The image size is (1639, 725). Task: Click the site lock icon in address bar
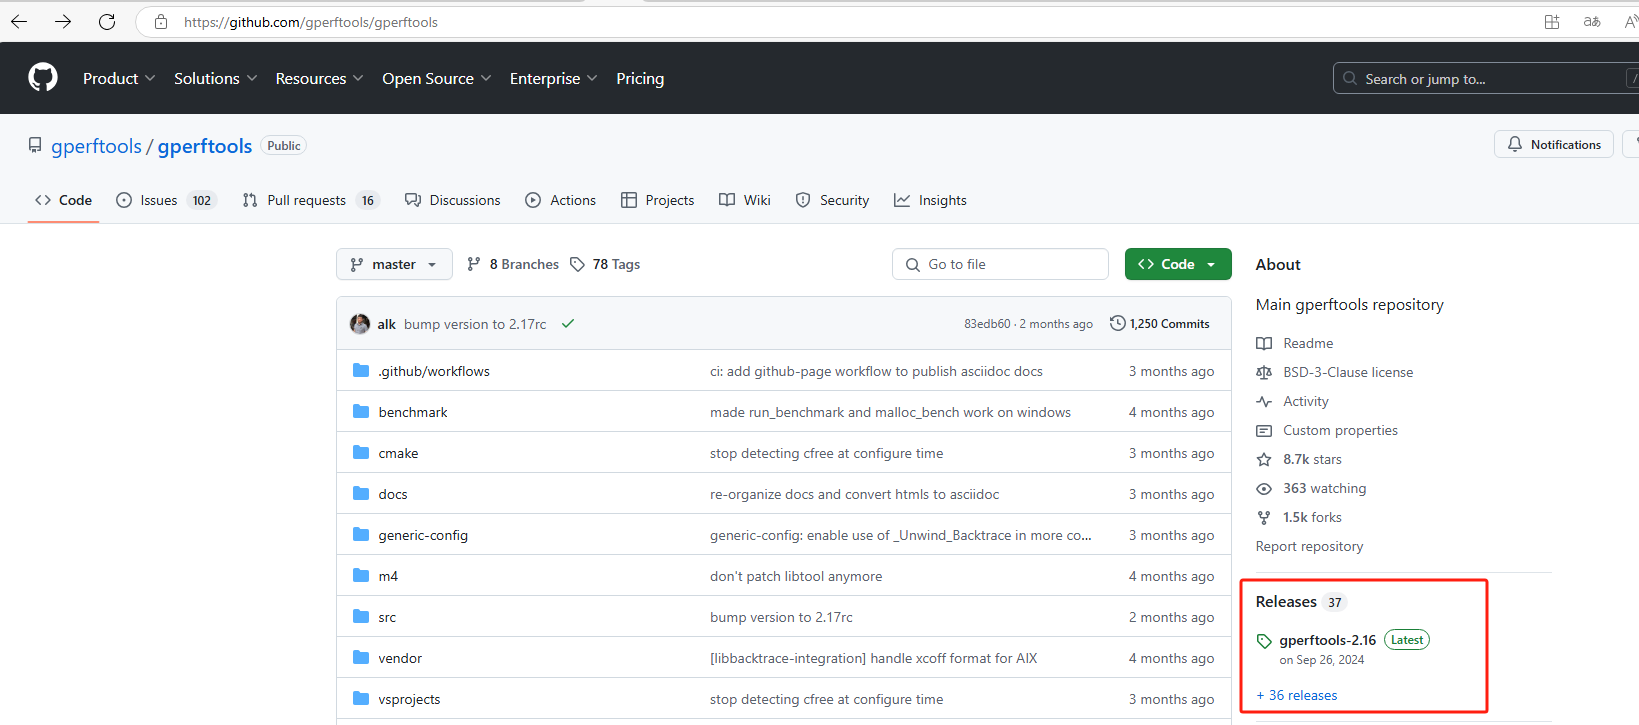click(x=160, y=21)
